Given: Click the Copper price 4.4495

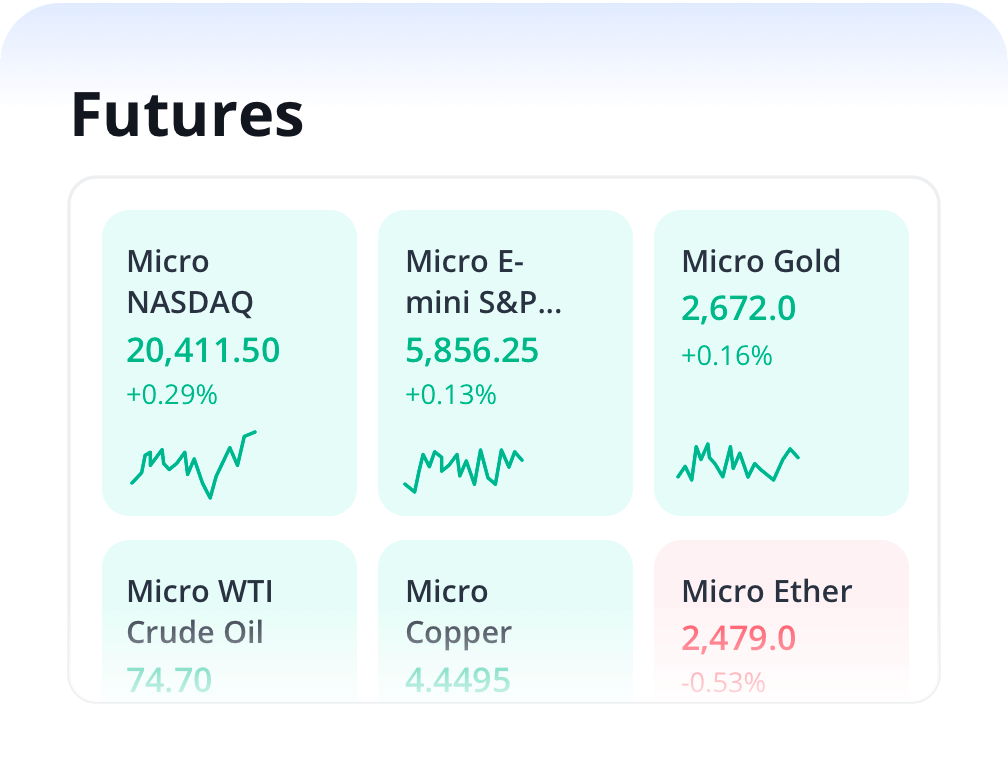Looking at the screenshot, I should [457, 680].
